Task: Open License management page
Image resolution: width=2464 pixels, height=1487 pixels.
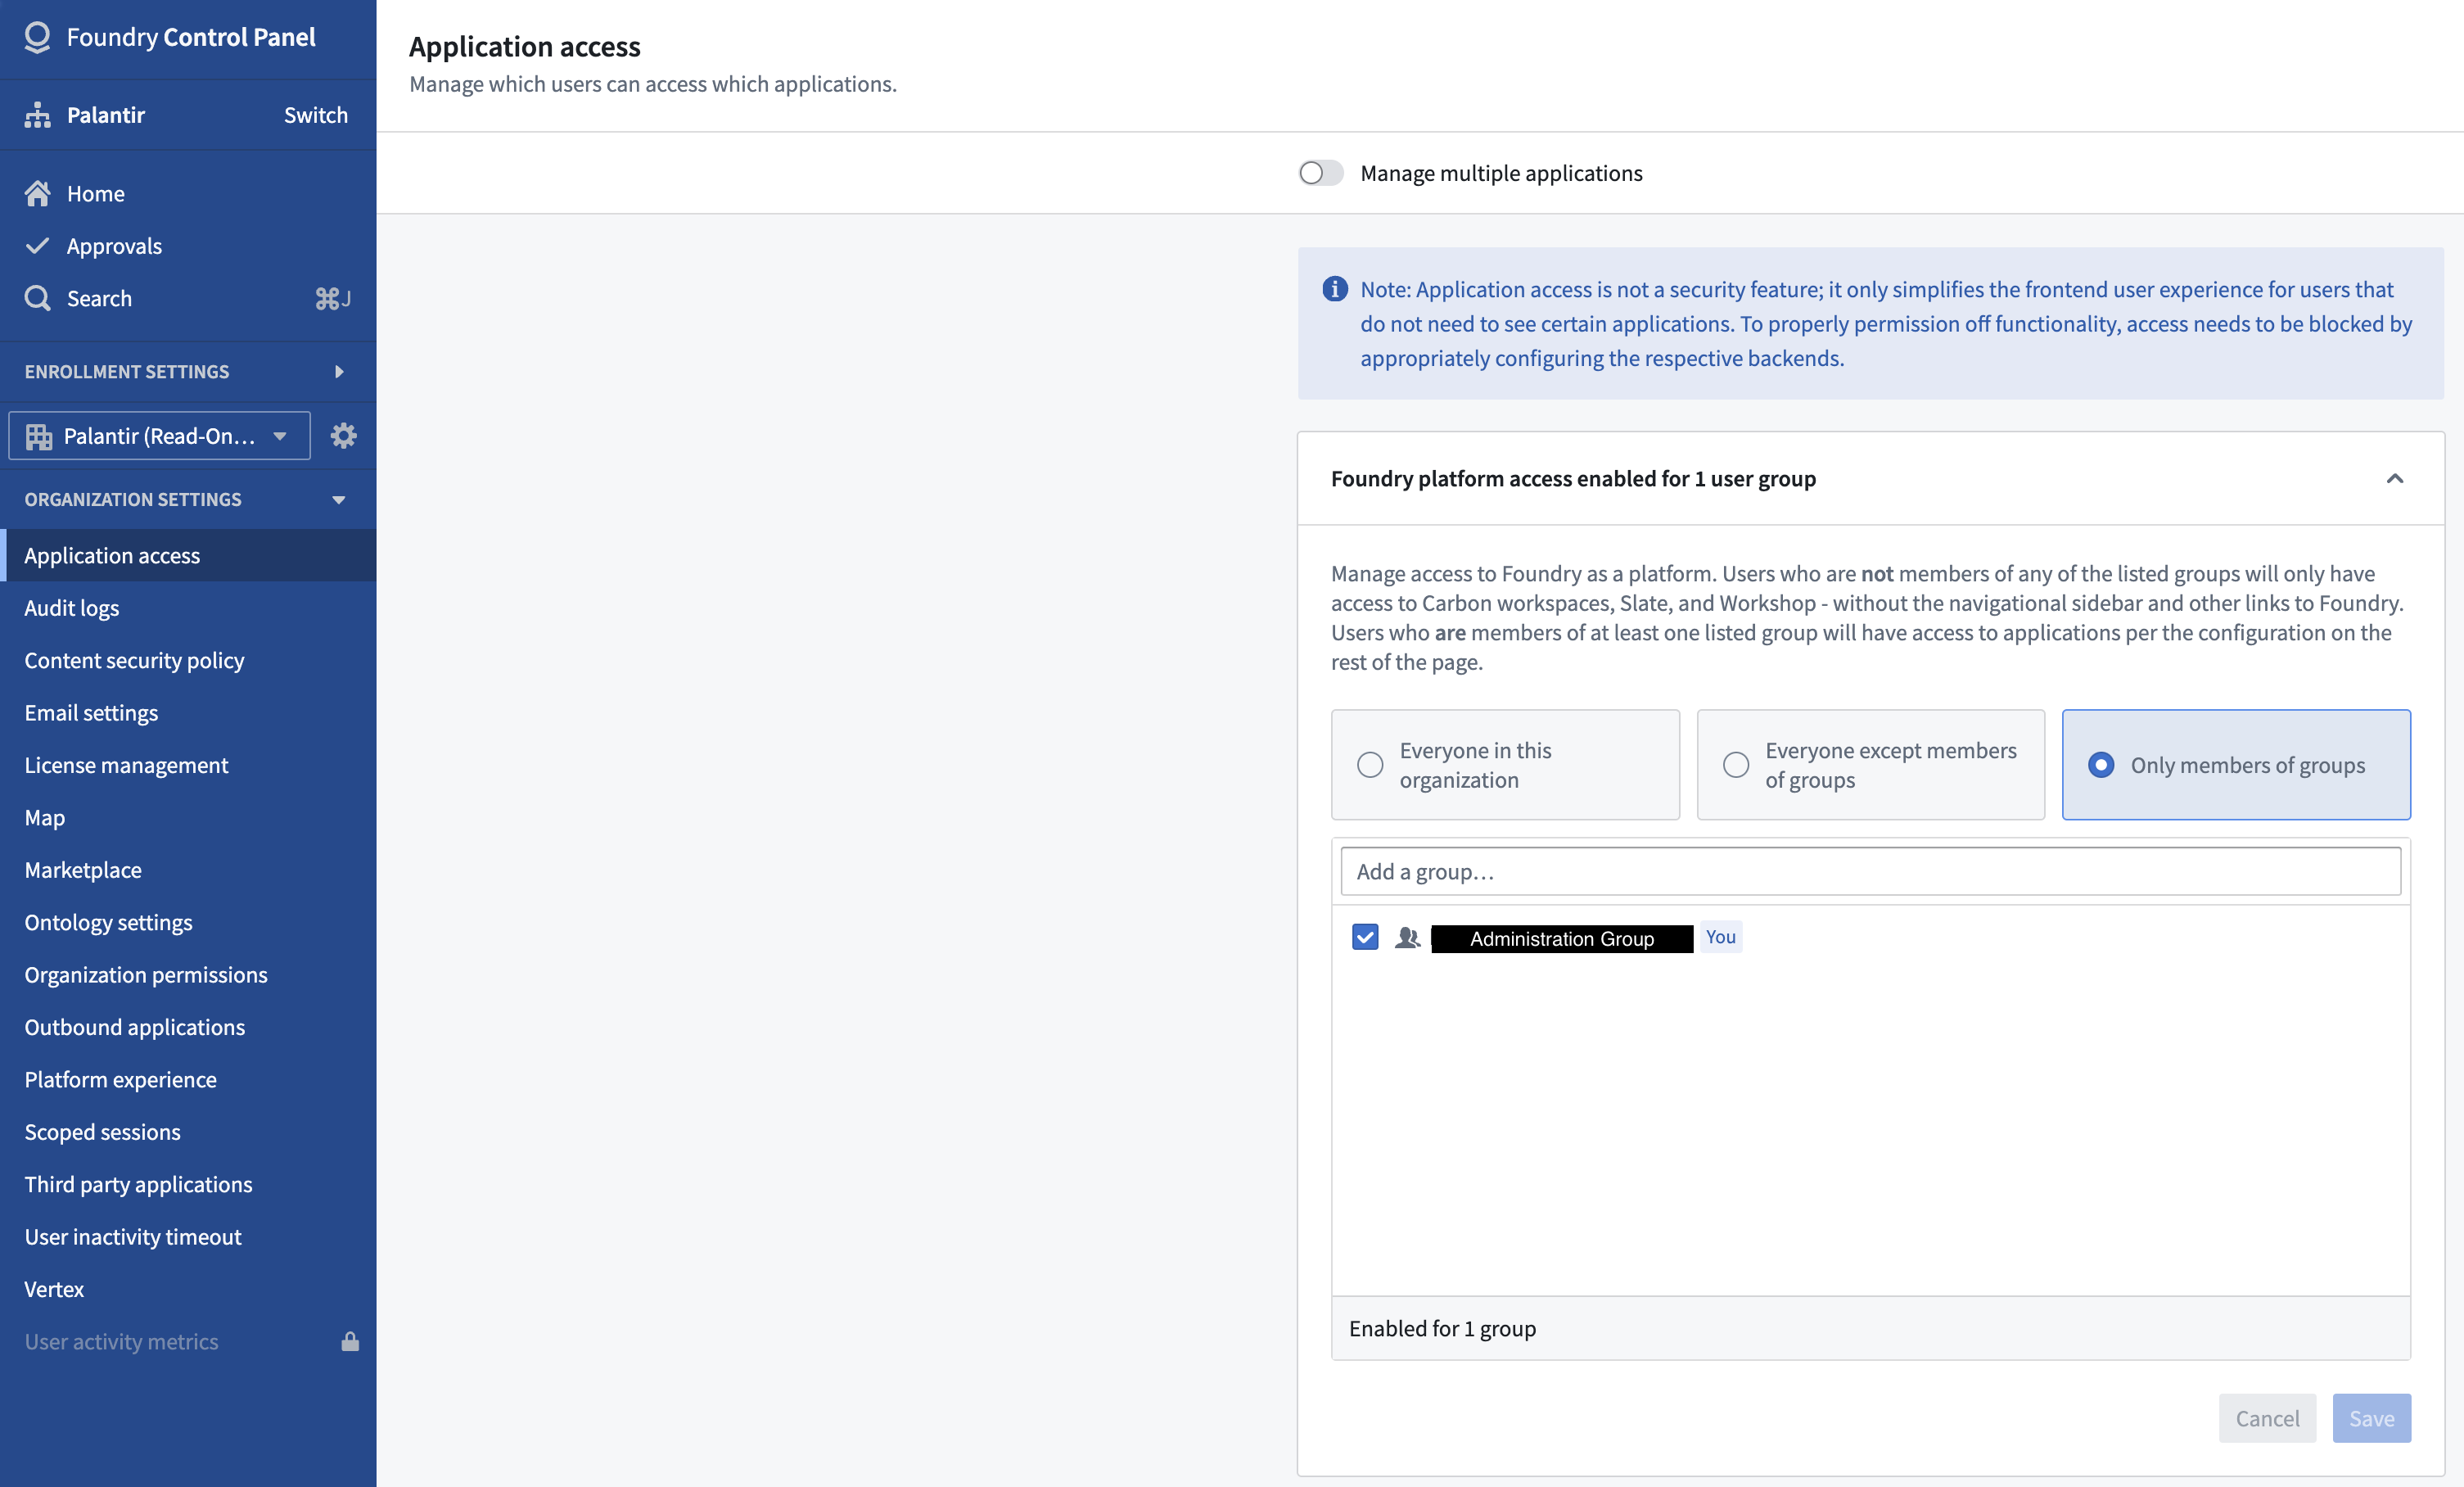Action: pos(188,765)
